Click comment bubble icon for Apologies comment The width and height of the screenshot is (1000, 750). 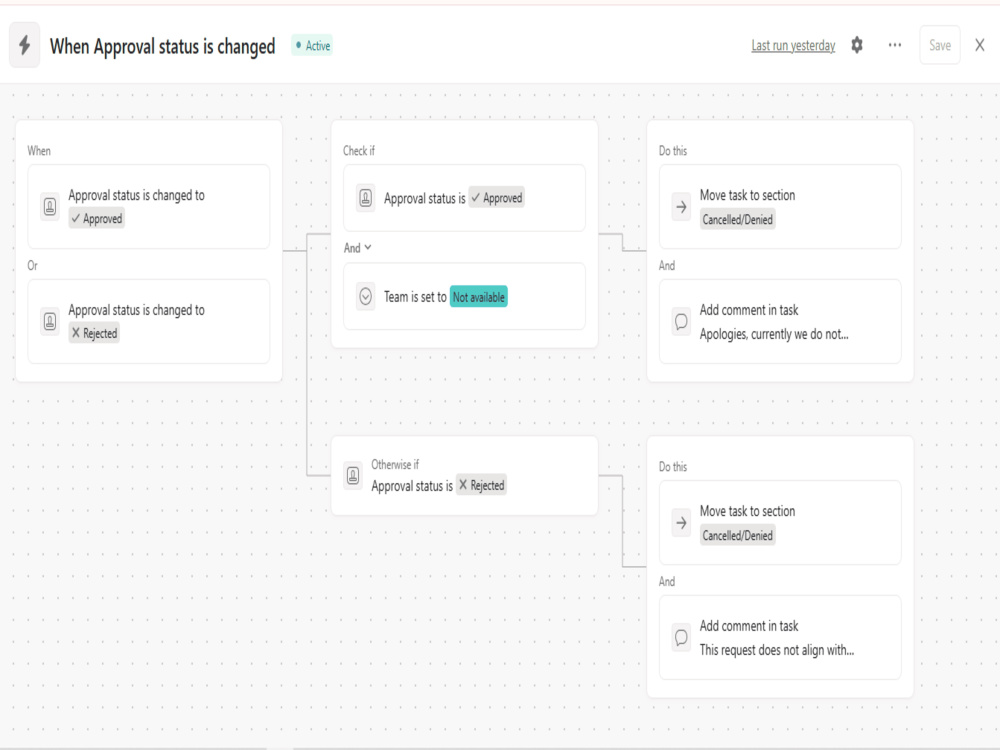[x=681, y=321]
